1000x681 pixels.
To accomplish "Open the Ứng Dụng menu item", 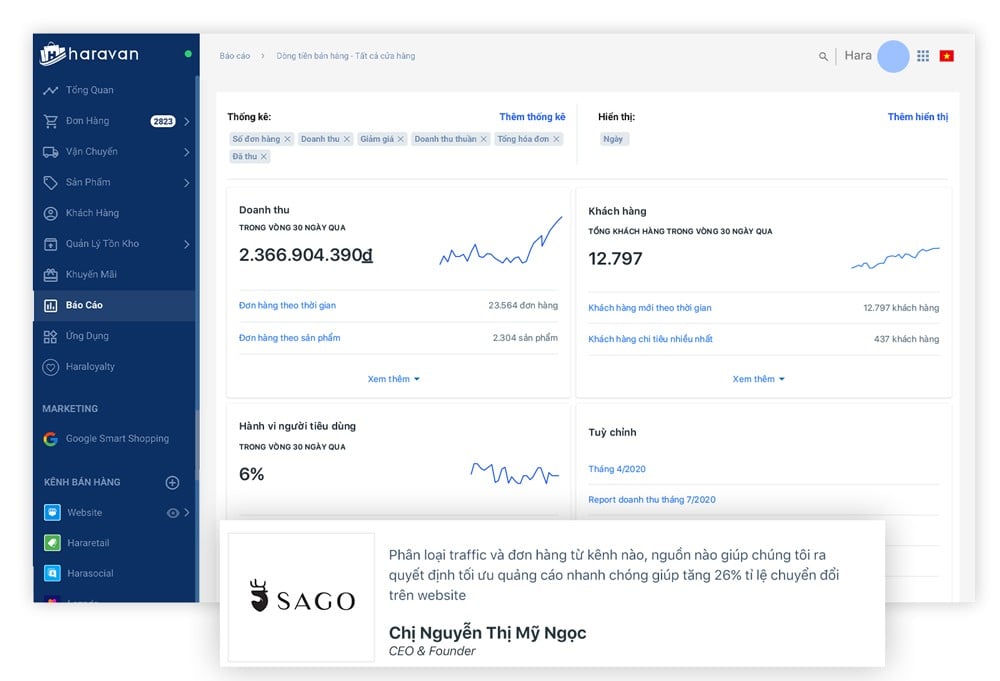I will pos(115,336).
